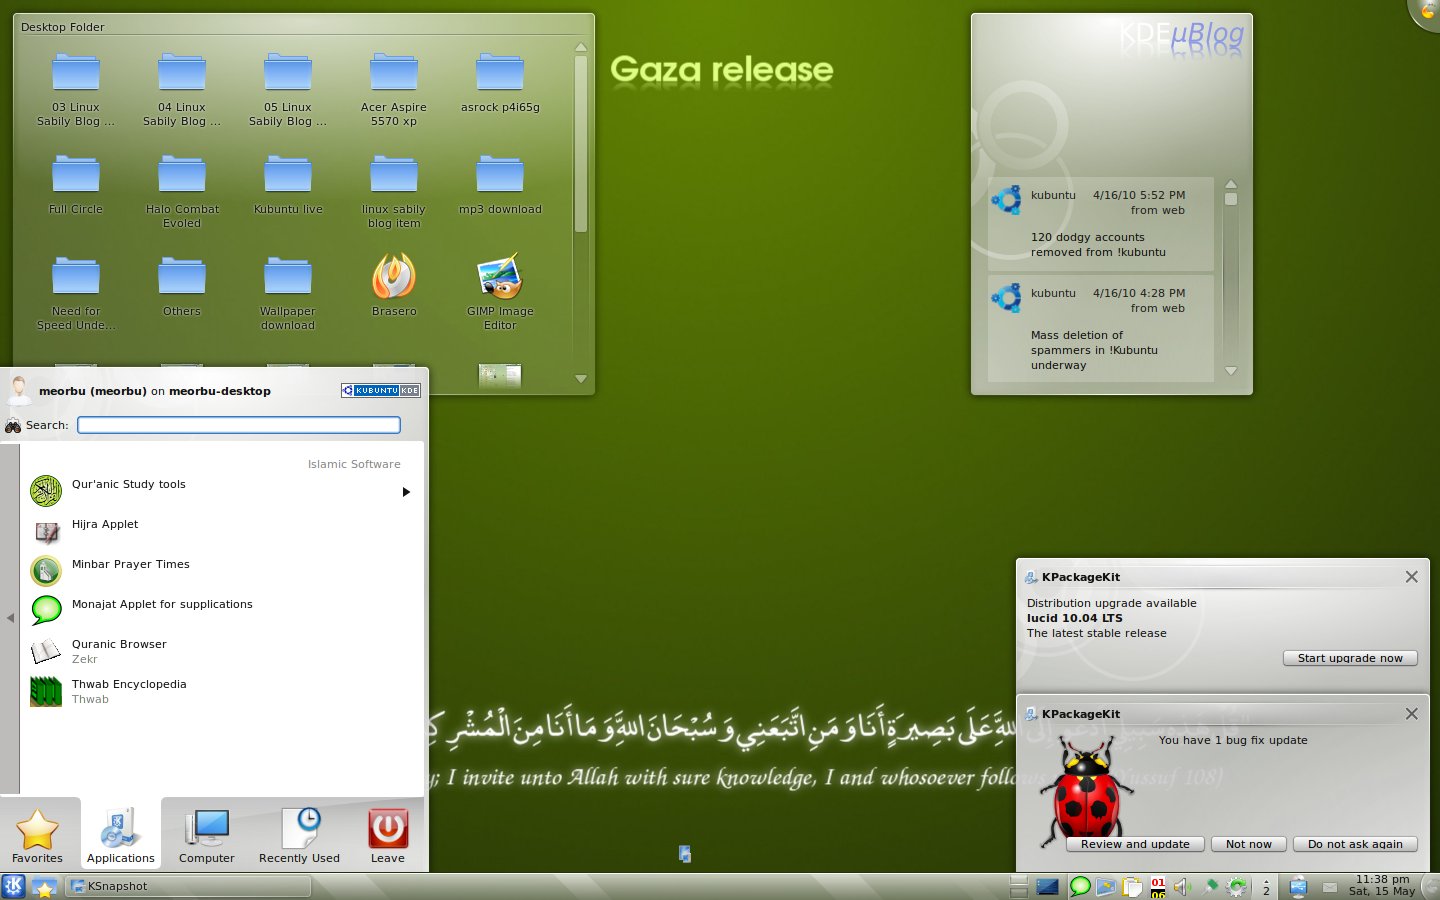Dismiss bug fix update with Not now

[1248, 844]
